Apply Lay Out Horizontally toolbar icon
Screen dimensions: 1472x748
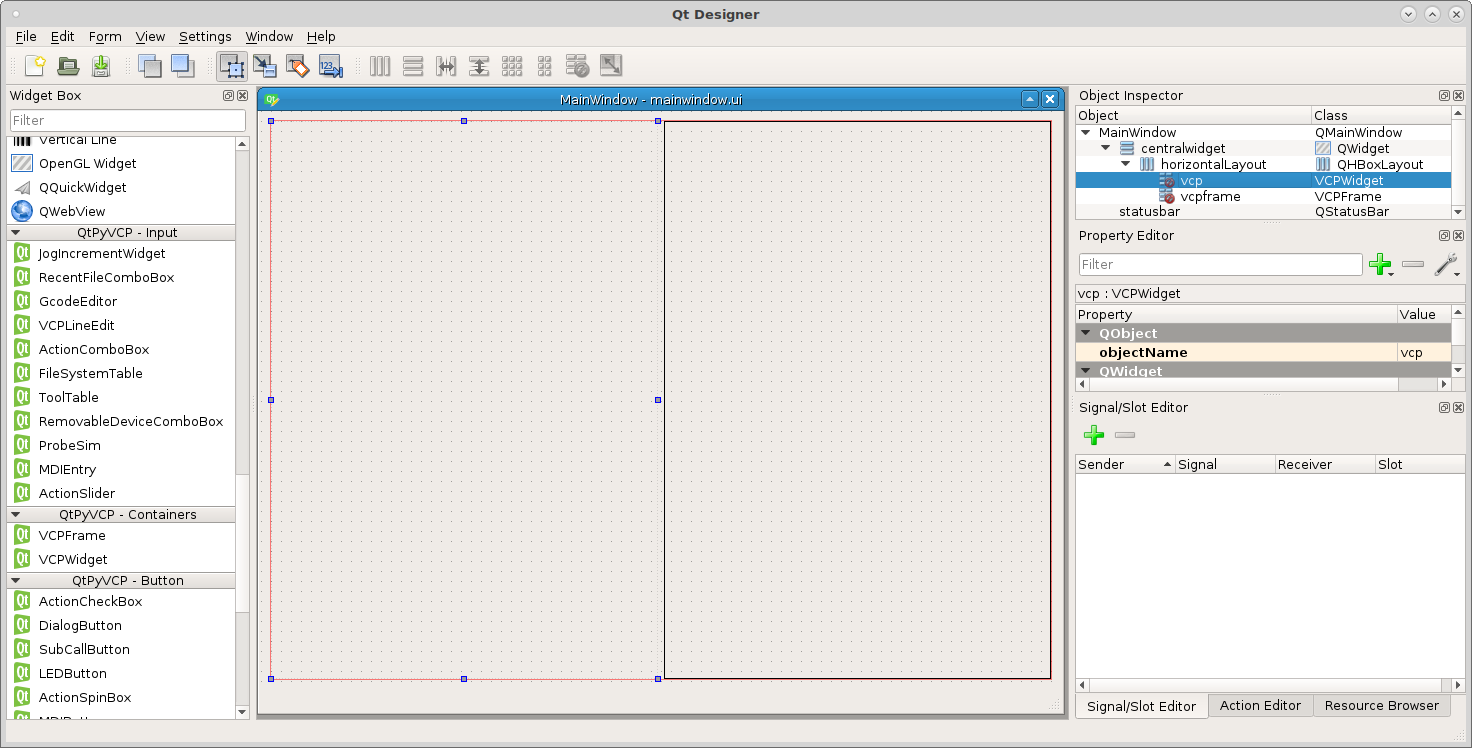pos(380,66)
